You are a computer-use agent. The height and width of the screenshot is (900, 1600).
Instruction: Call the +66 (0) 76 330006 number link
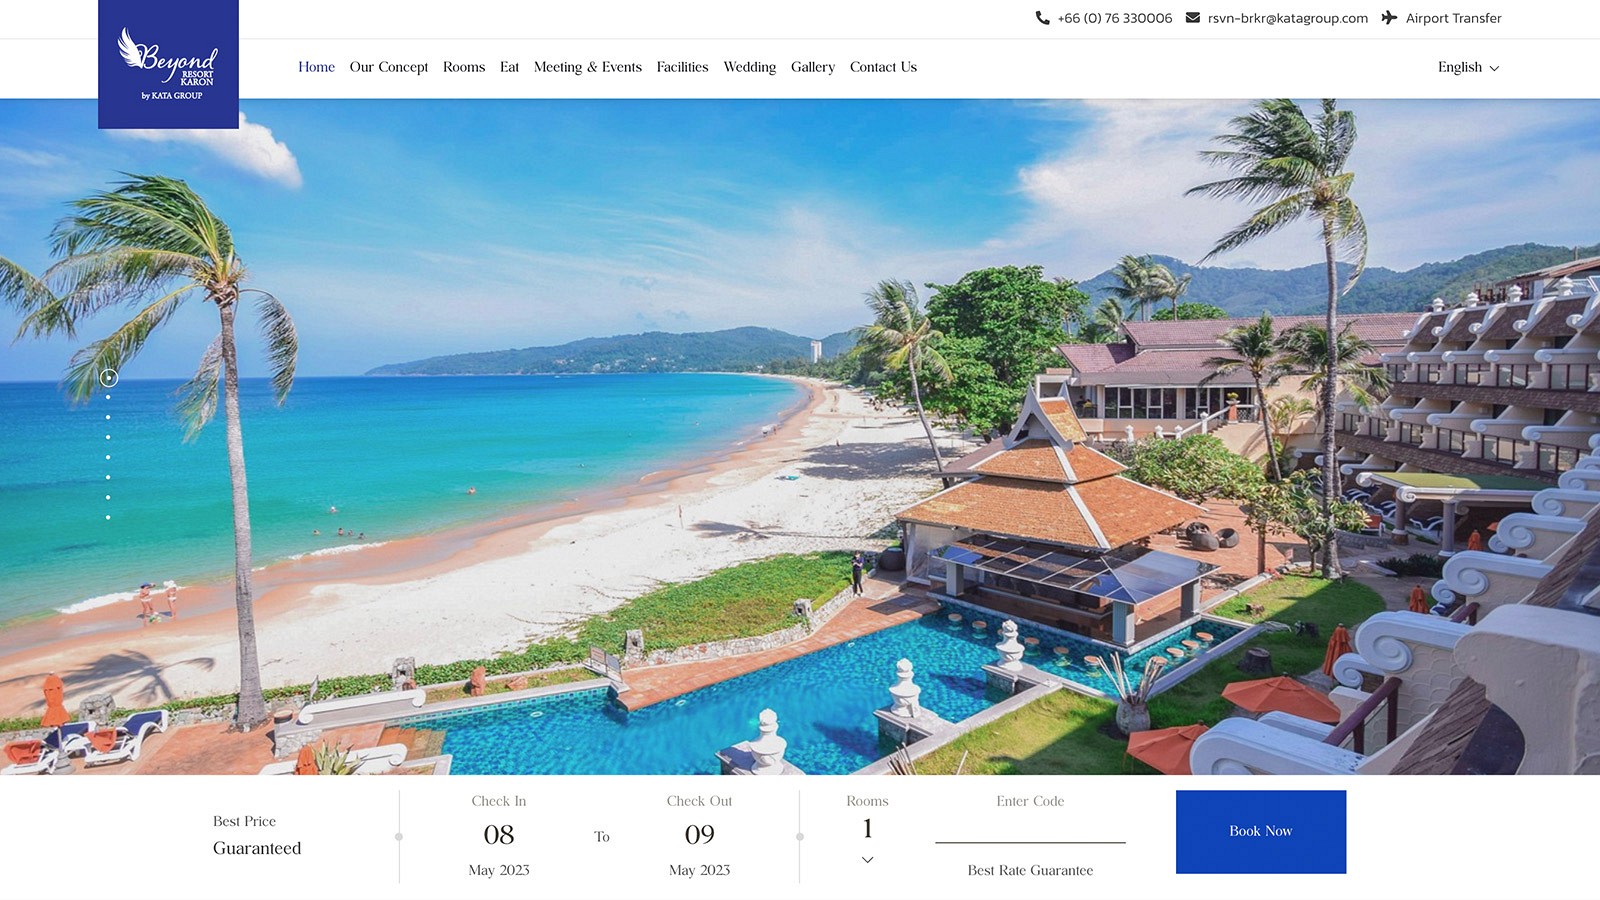pyautogui.click(x=1115, y=18)
